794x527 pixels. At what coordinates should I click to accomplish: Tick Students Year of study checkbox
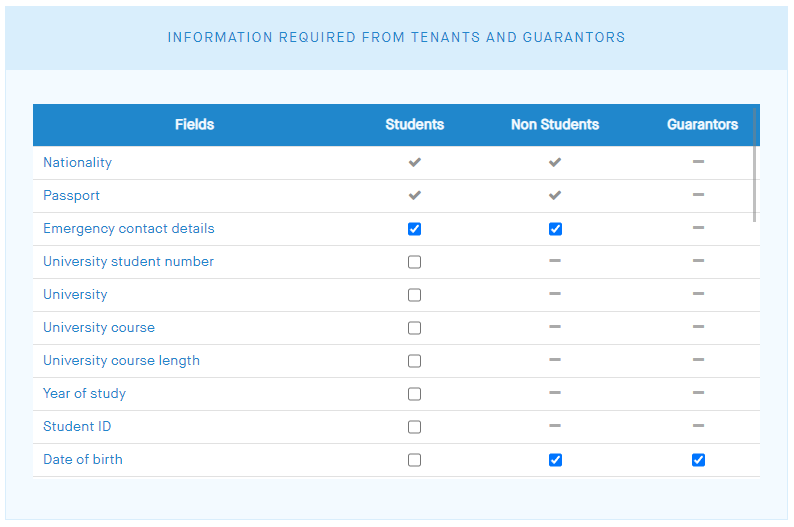(415, 394)
